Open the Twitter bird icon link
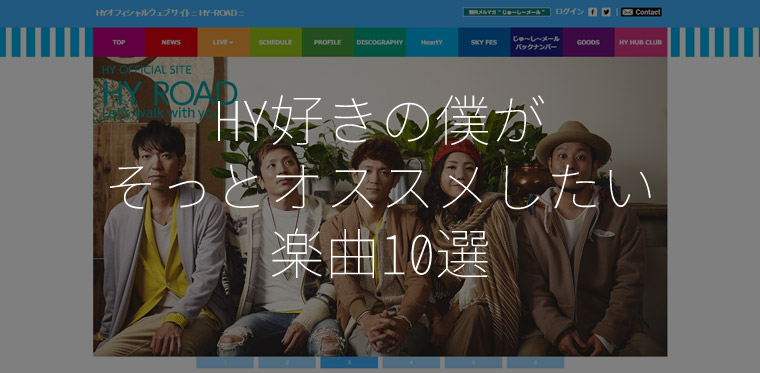This screenshot has width=760, height=373. pos(606,12)
